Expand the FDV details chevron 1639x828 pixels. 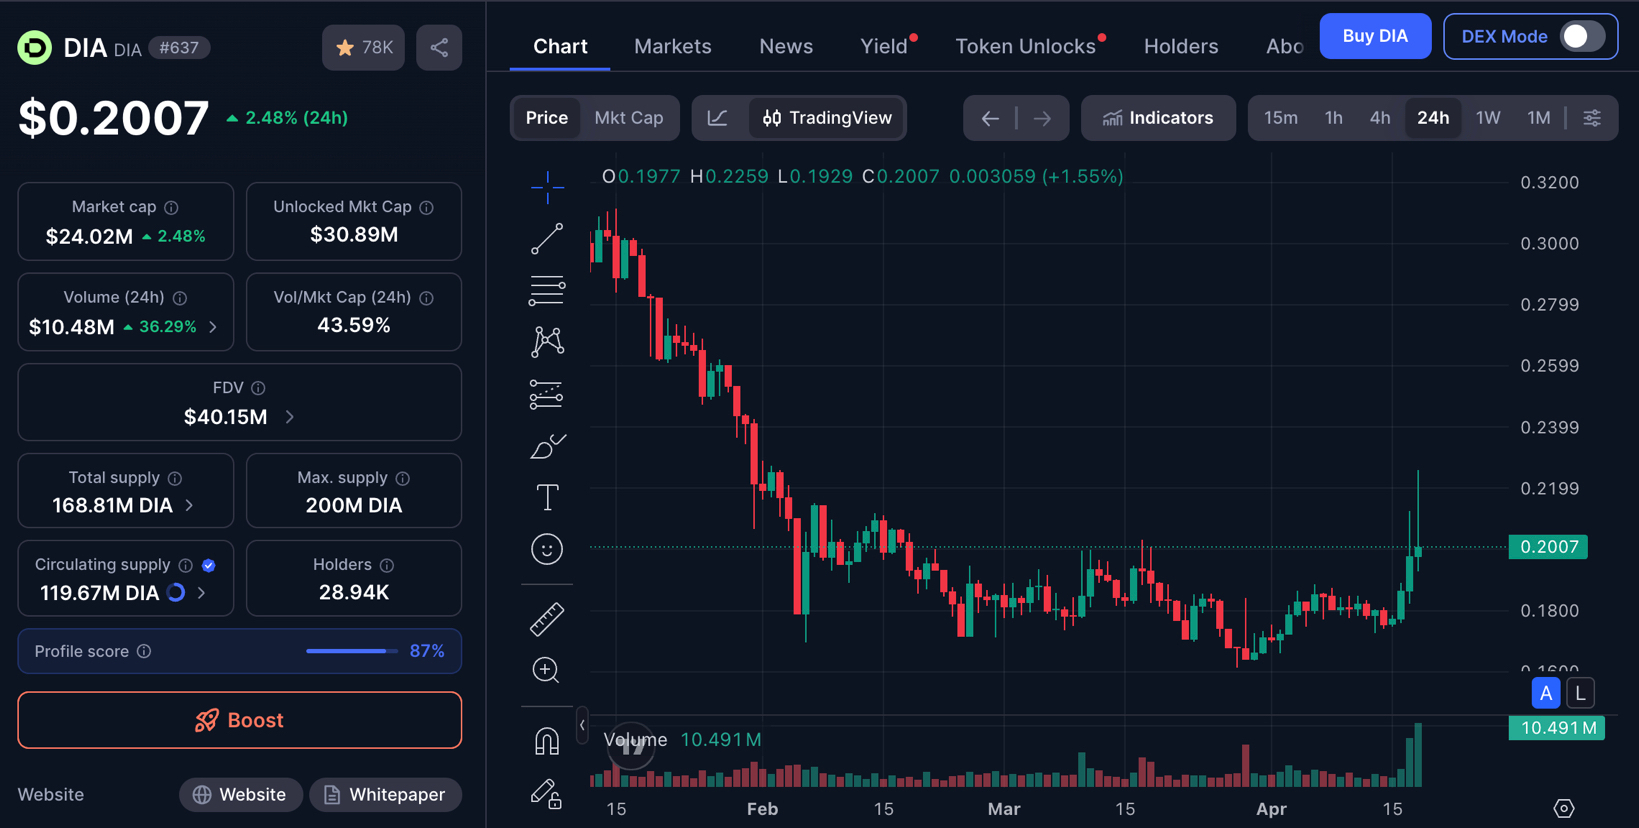[290, 417]
